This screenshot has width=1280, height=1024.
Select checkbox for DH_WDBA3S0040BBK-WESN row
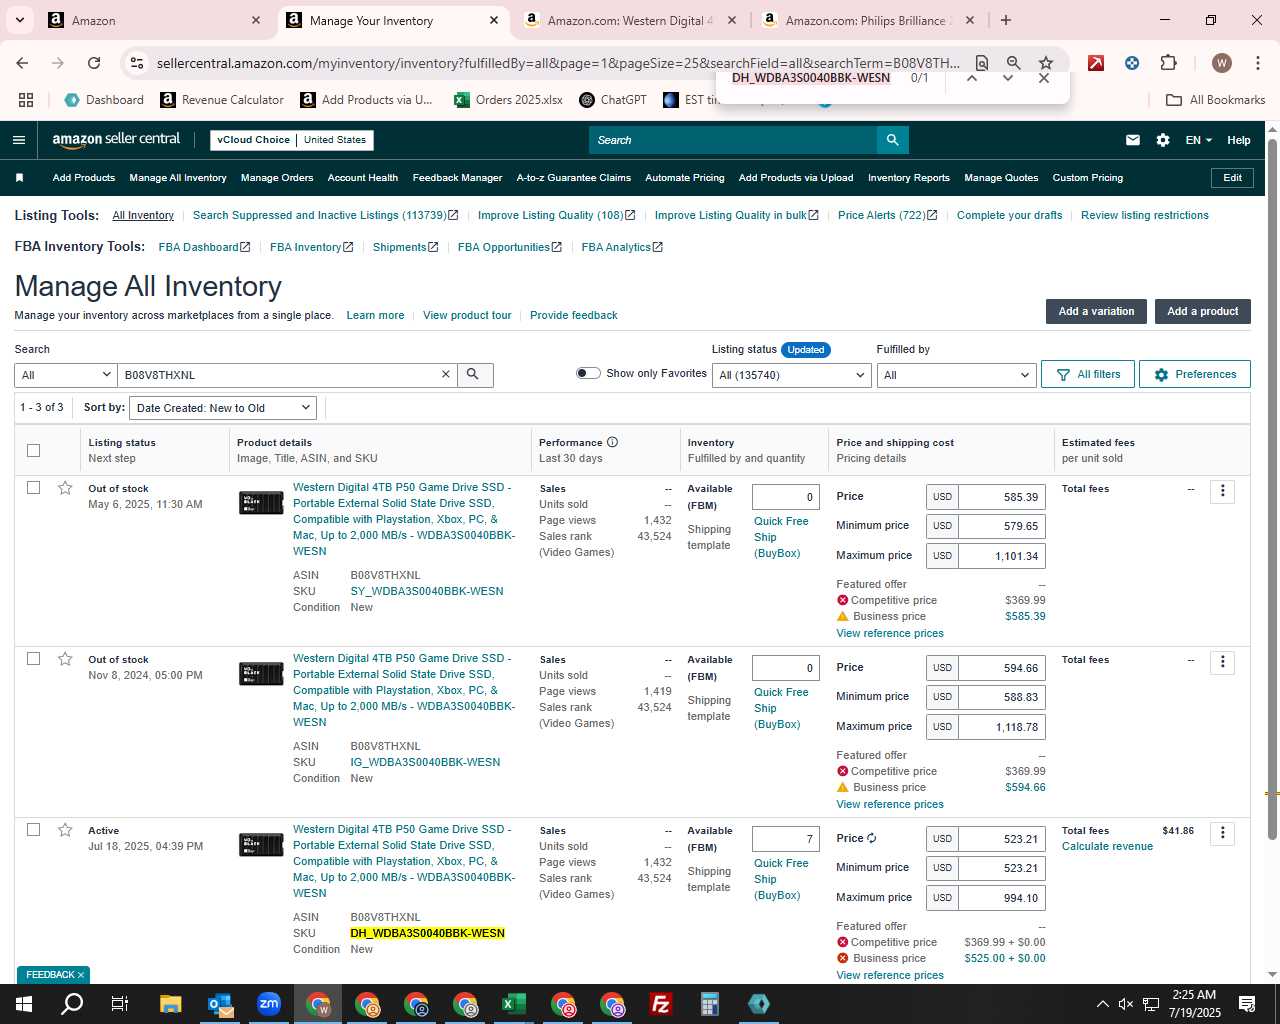pos(33,830)
